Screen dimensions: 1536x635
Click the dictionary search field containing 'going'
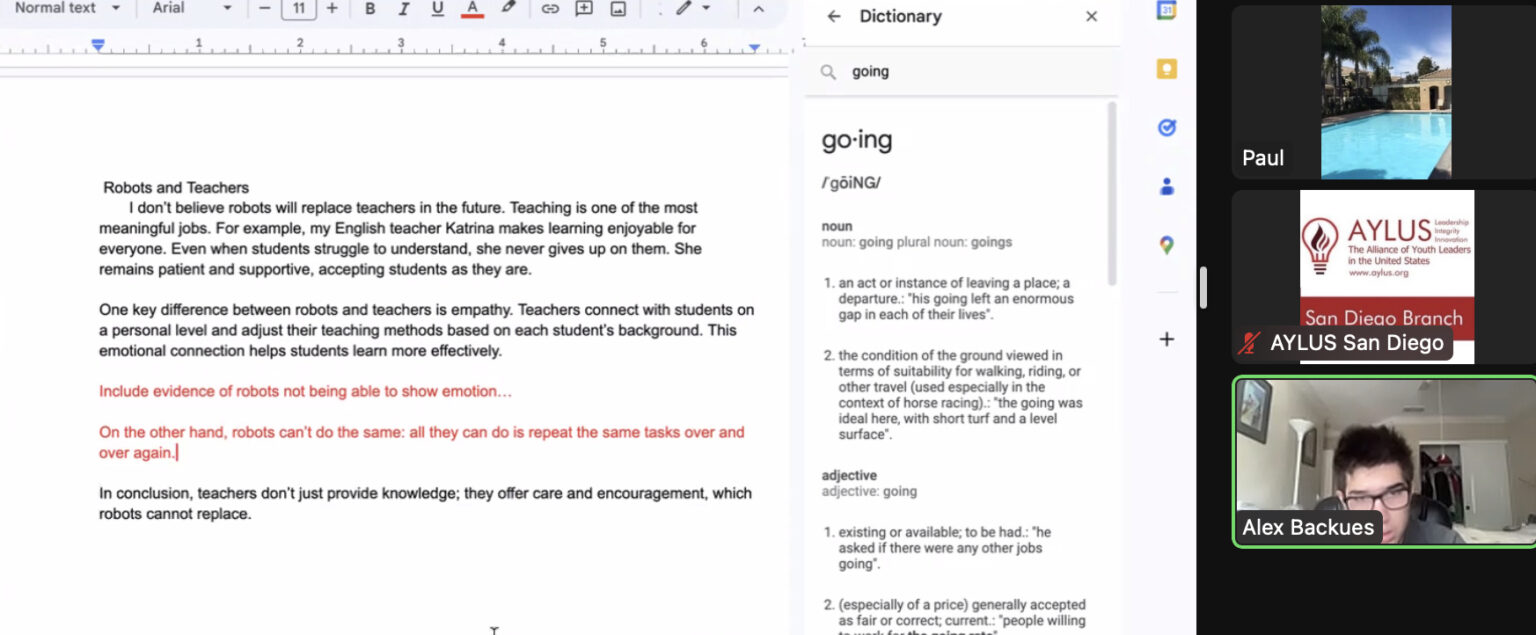961,72
